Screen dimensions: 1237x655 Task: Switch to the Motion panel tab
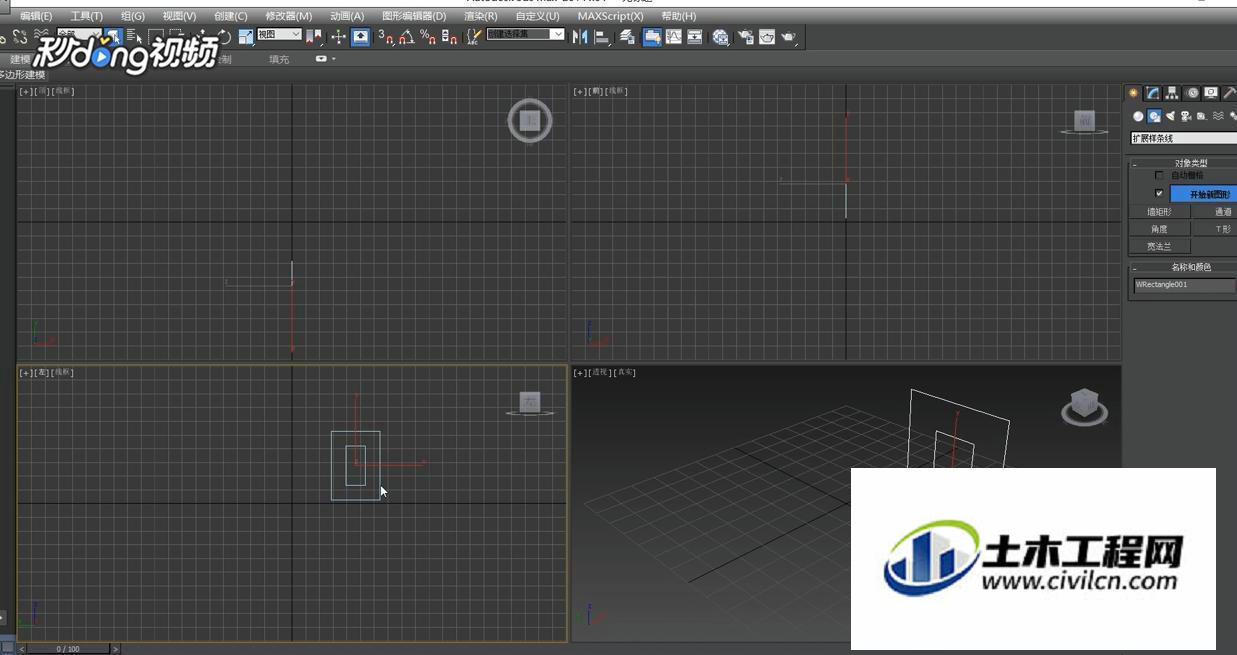click(x=1192, y=93)
